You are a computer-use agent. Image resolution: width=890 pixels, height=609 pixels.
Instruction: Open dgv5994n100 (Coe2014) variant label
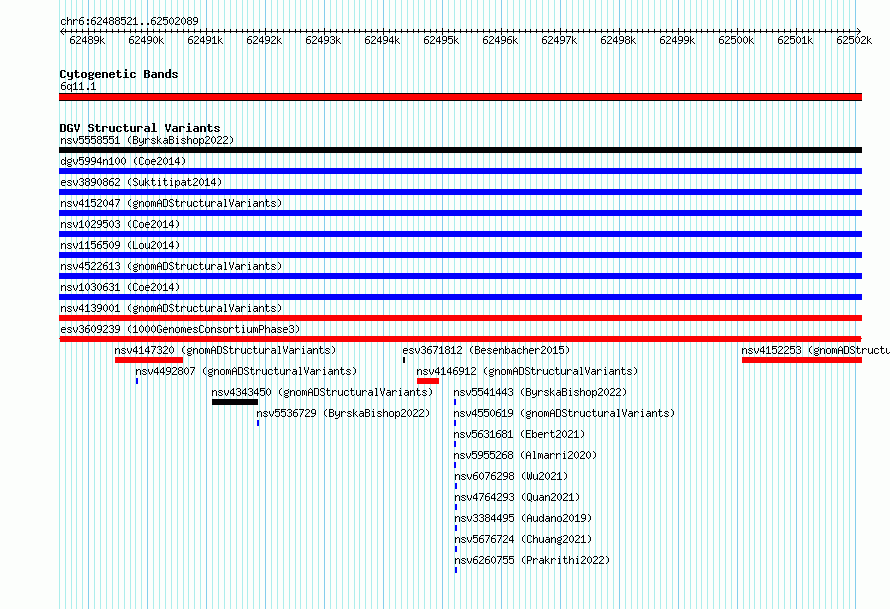point(123,161)
